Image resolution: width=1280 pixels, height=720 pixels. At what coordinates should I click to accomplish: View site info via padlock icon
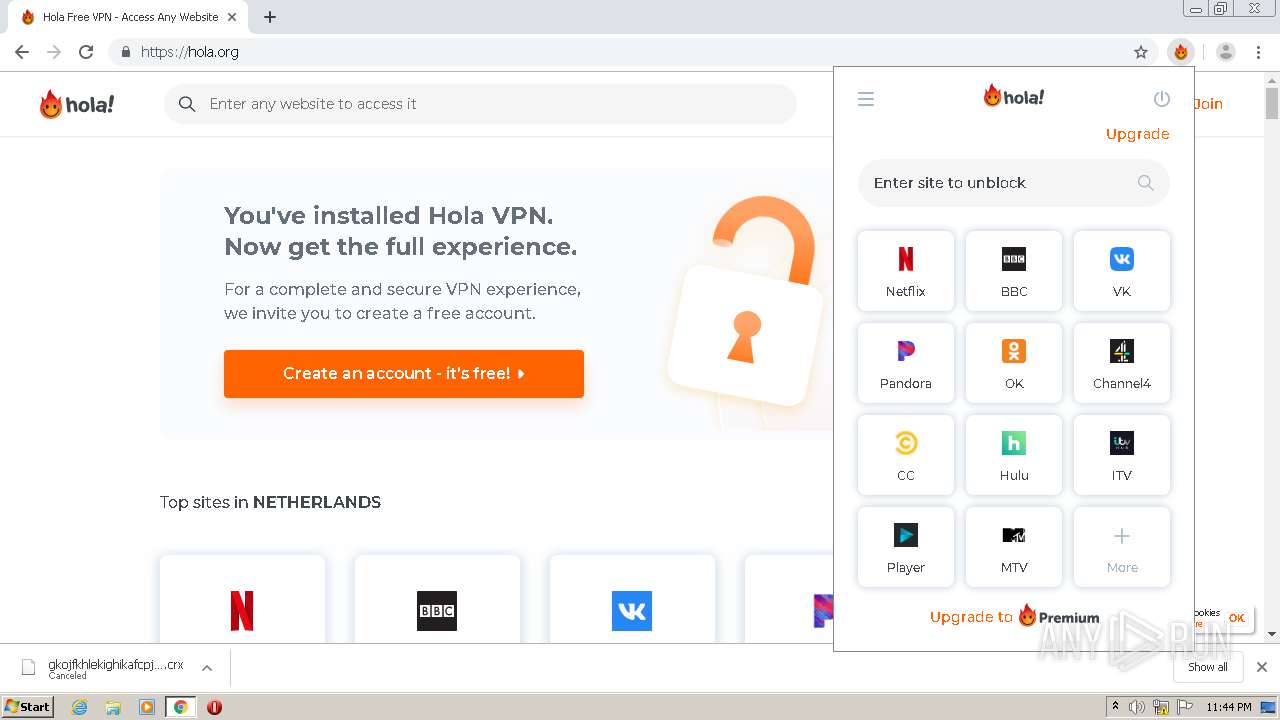coord(125,52)
